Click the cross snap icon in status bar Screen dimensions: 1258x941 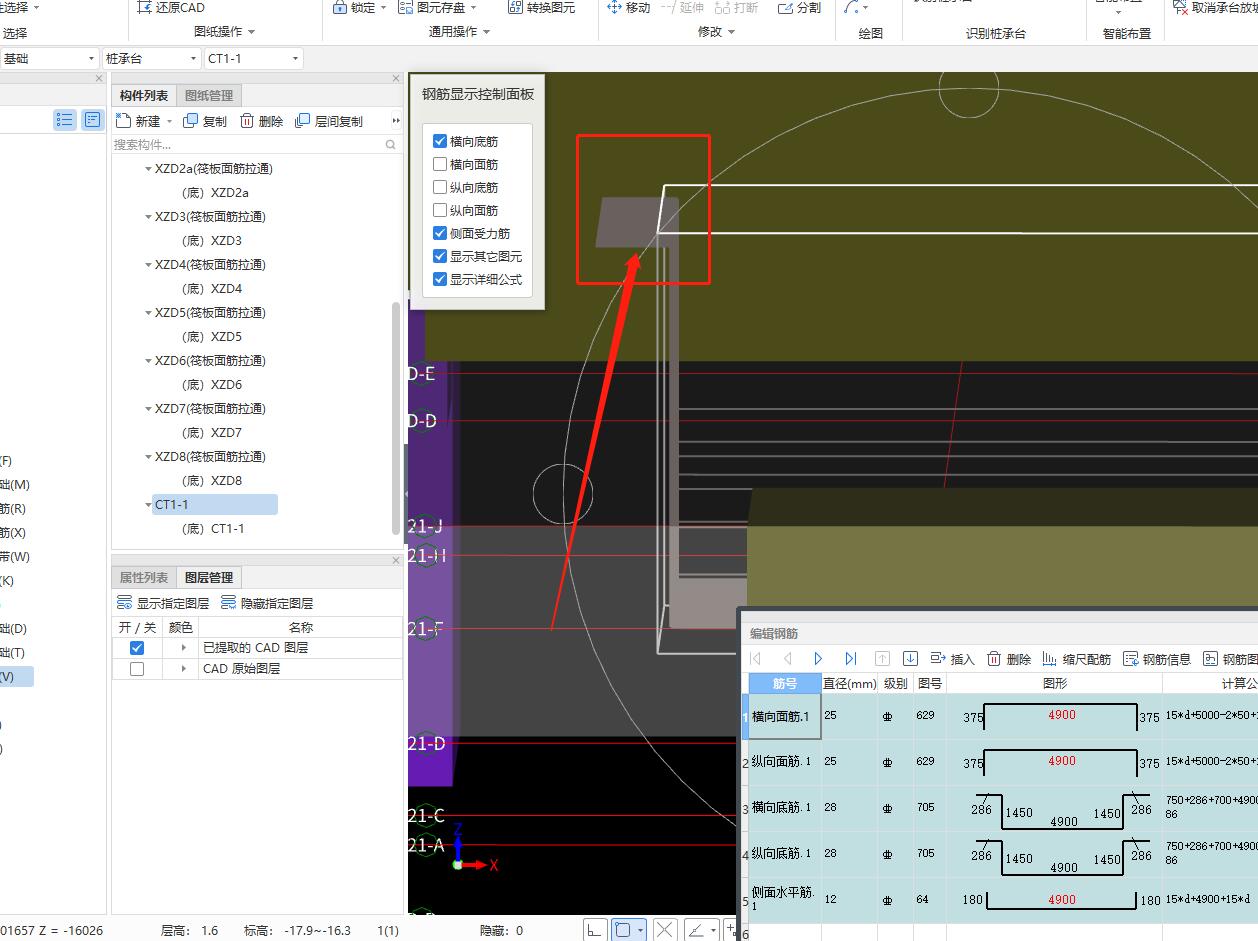click(x=665, y=930)
